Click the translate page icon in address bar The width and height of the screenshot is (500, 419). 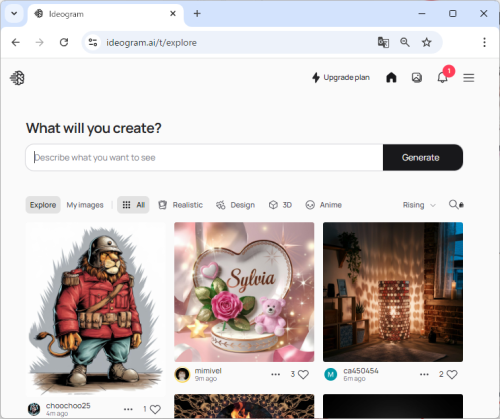(383, 42)
